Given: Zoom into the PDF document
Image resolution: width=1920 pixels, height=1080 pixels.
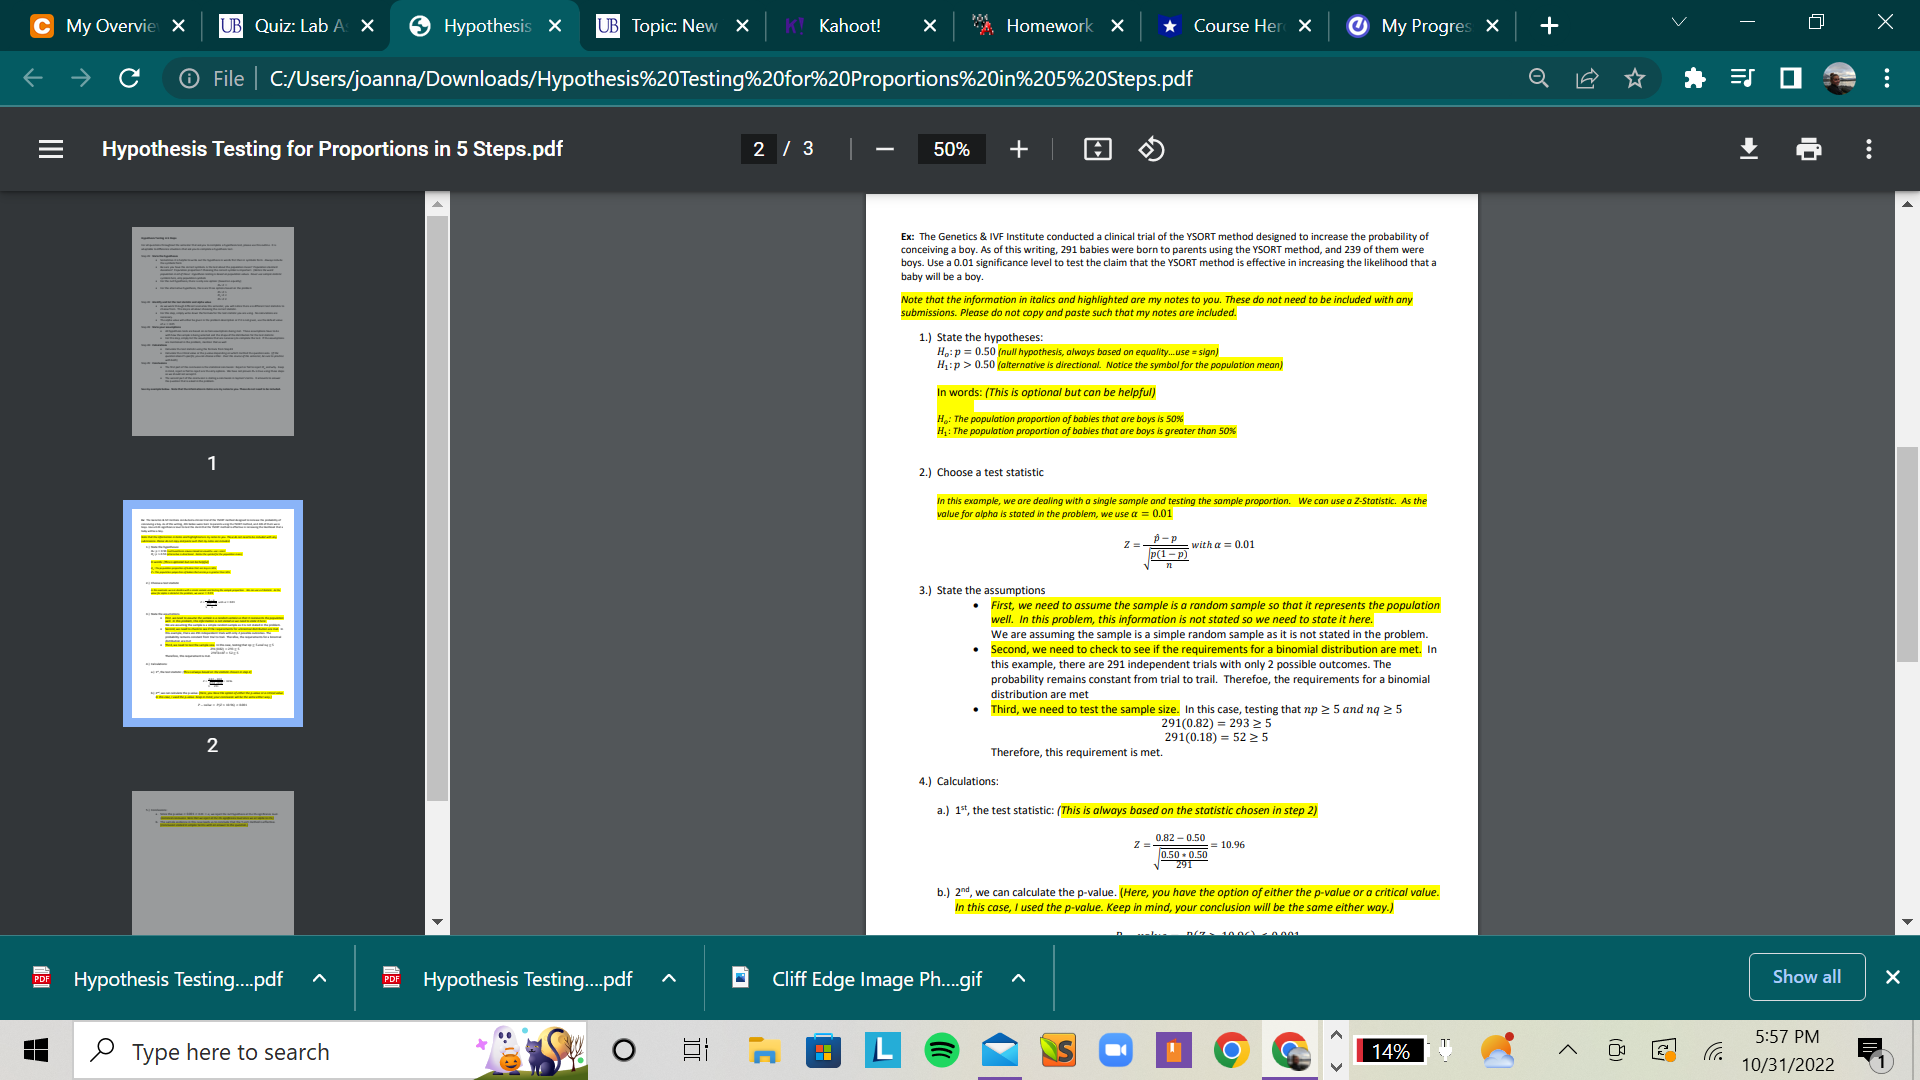Looking at the screenshot, I should tap(1018, 148).
